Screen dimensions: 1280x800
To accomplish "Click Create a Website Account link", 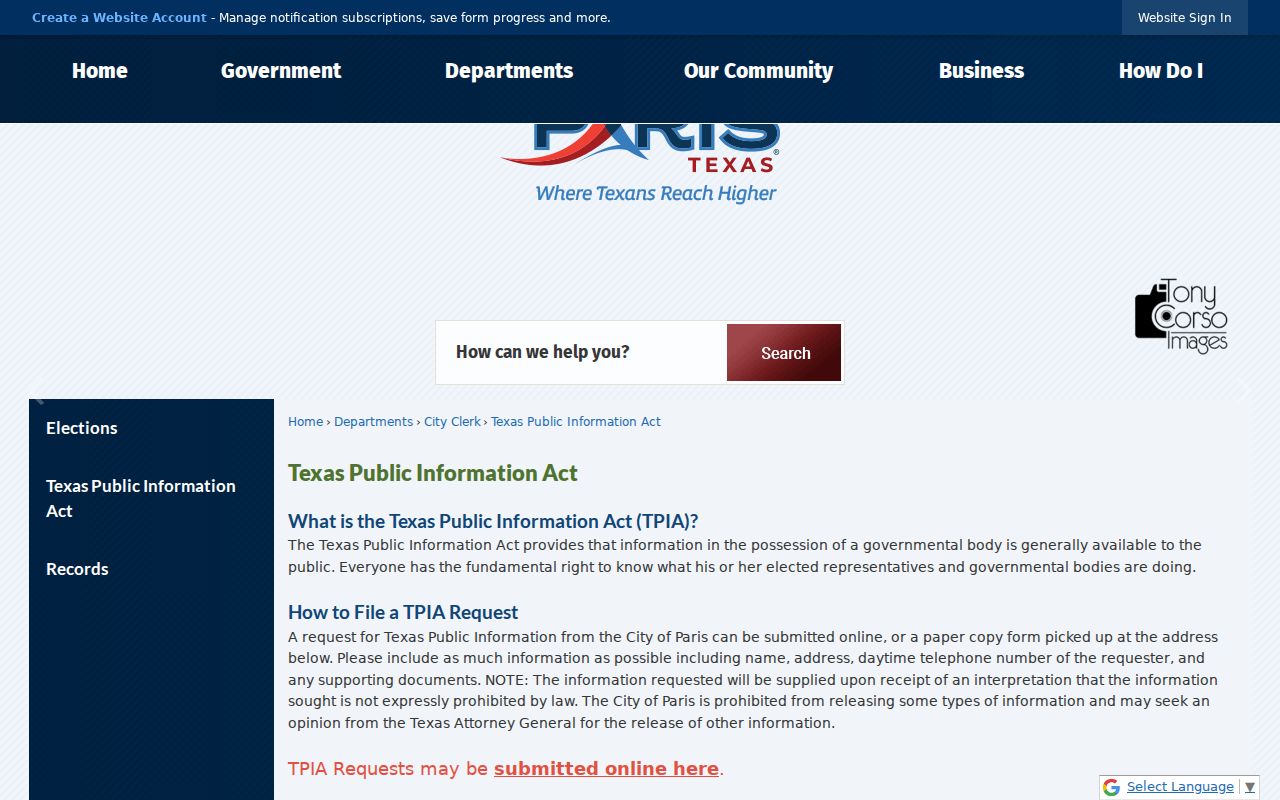I will point(119,18).
